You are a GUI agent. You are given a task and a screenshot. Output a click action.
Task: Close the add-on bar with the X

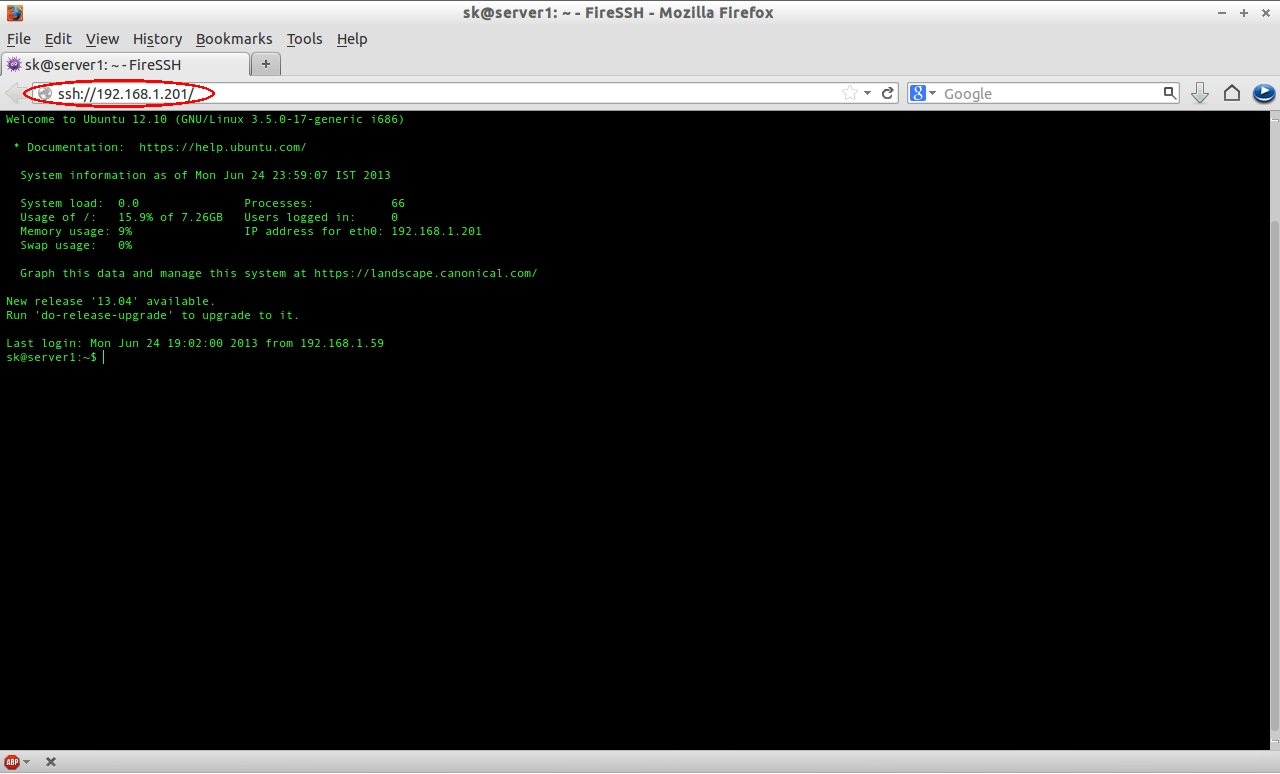point(51,762)
